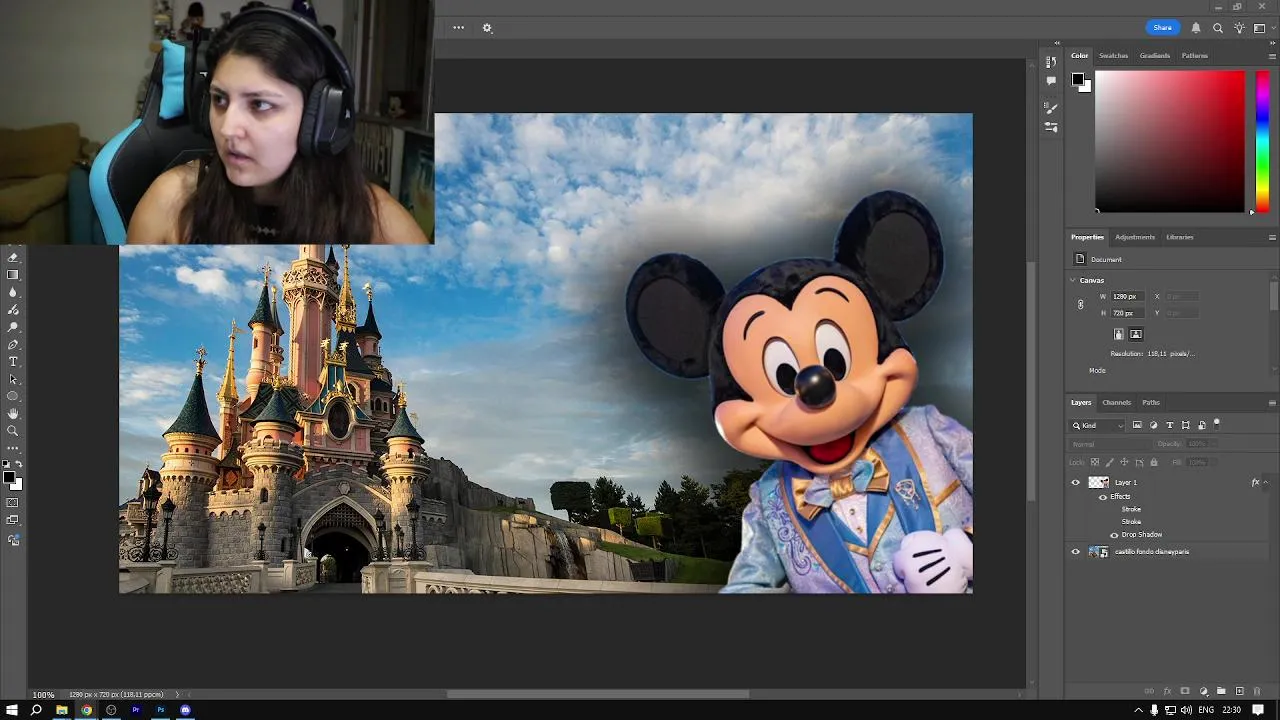Click foreground color swatch in Color panel
The image size is (1280, 720).
point(1078,79)
